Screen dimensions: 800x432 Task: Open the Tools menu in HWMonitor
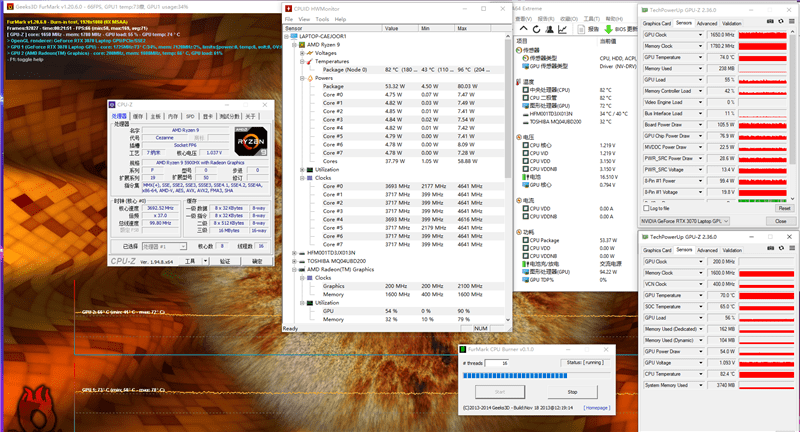[322, 19]
